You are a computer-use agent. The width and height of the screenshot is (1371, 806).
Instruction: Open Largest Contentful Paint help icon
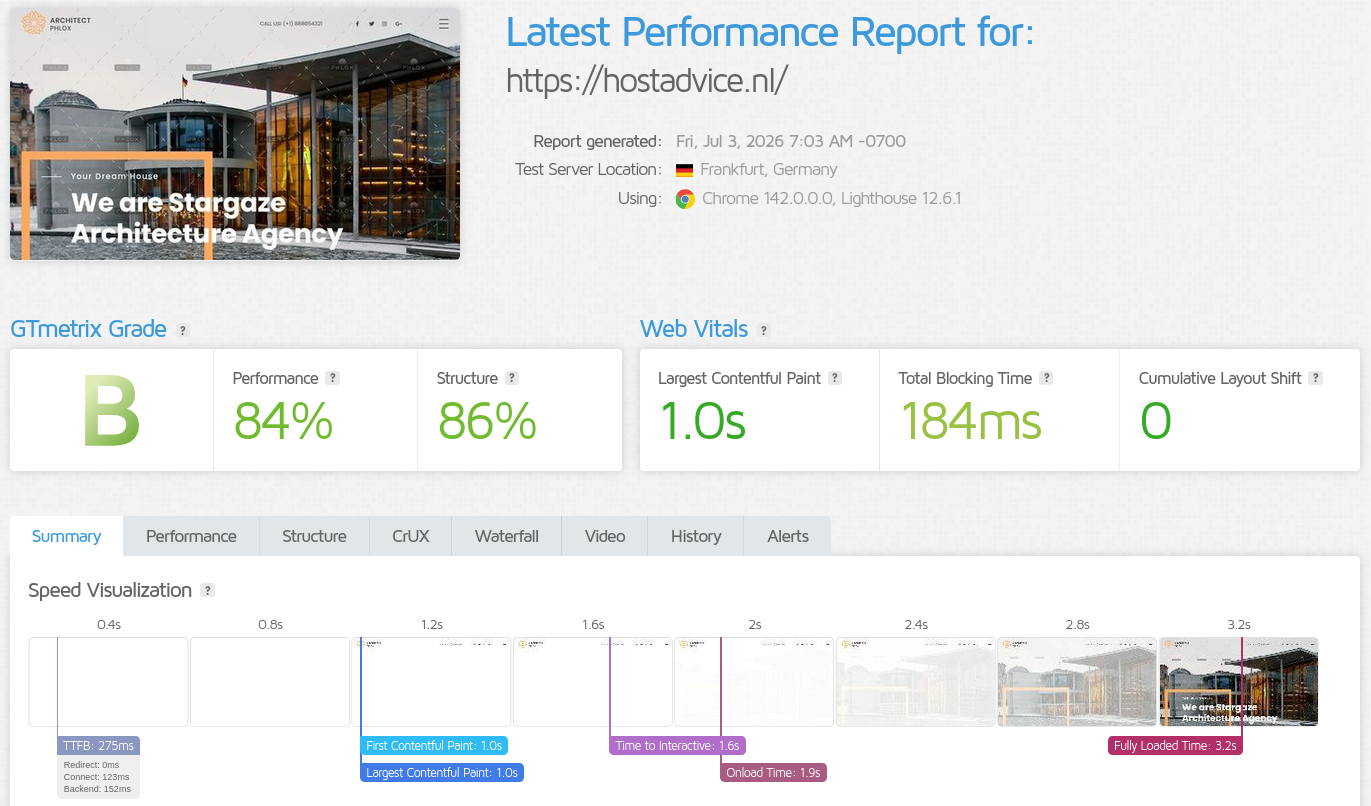pos(835,378)
